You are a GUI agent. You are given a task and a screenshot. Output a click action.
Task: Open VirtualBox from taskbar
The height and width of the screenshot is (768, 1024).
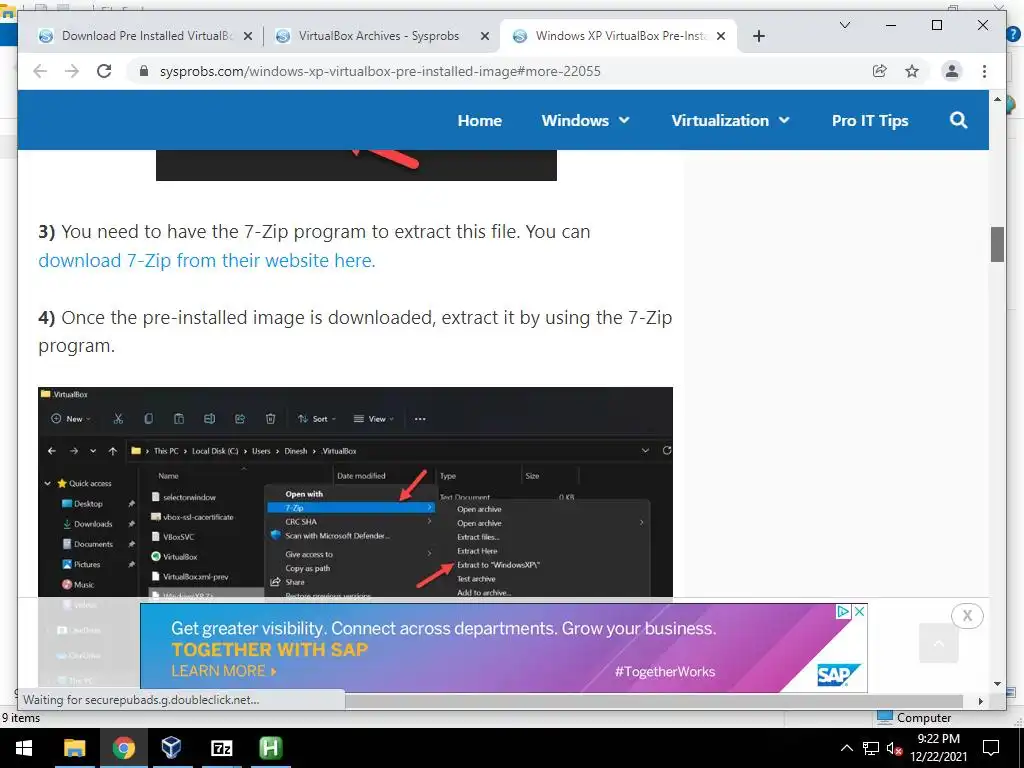172,748
